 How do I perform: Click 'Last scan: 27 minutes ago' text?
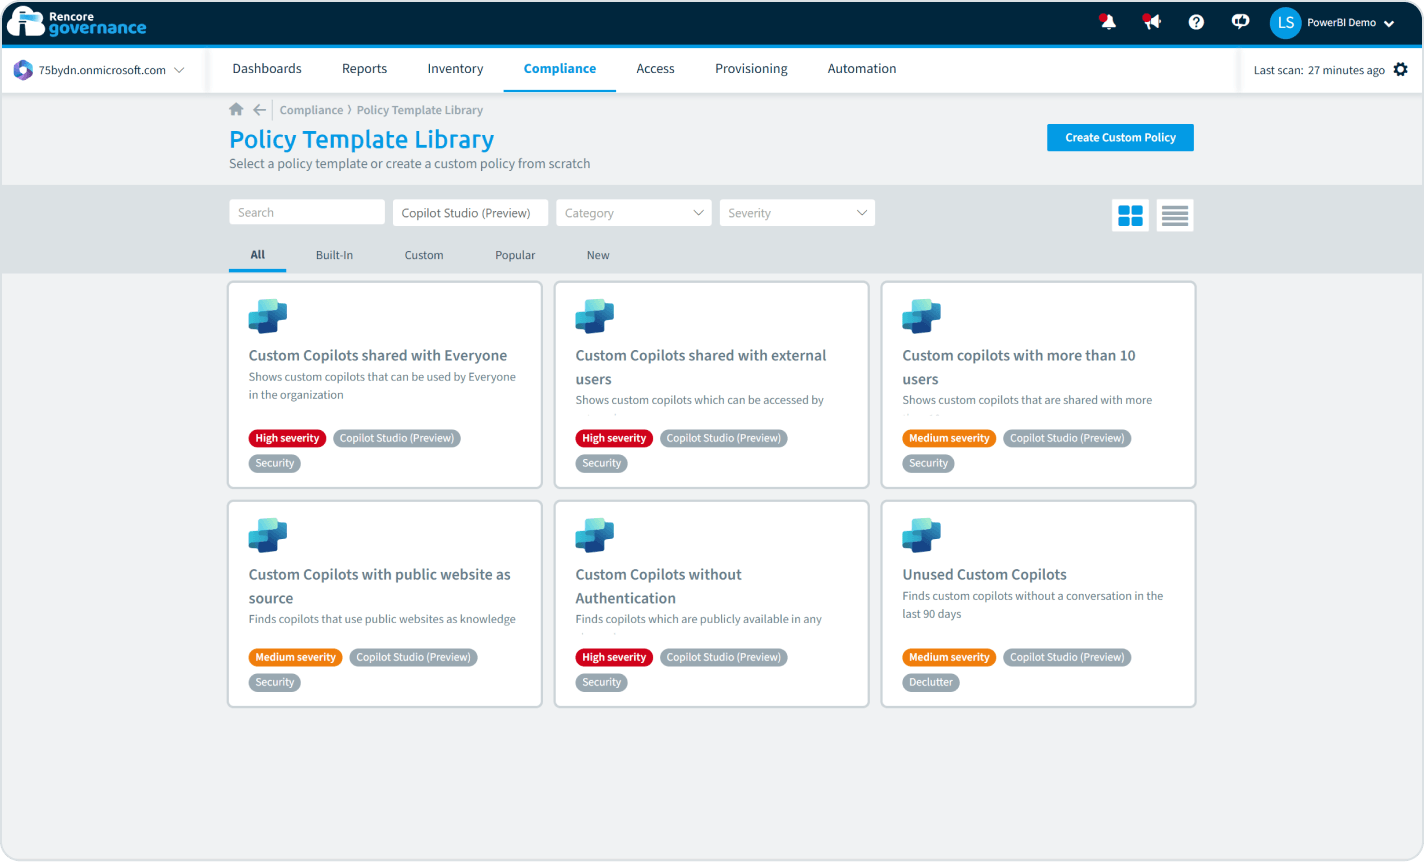(x=1319, y=70)
